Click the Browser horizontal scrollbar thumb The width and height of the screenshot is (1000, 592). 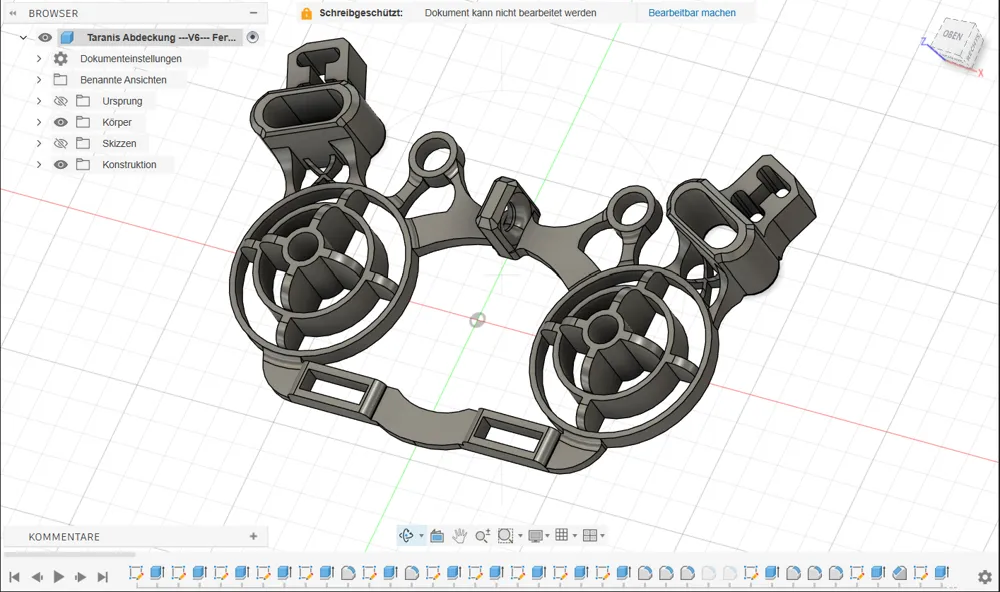pos(70,554)
